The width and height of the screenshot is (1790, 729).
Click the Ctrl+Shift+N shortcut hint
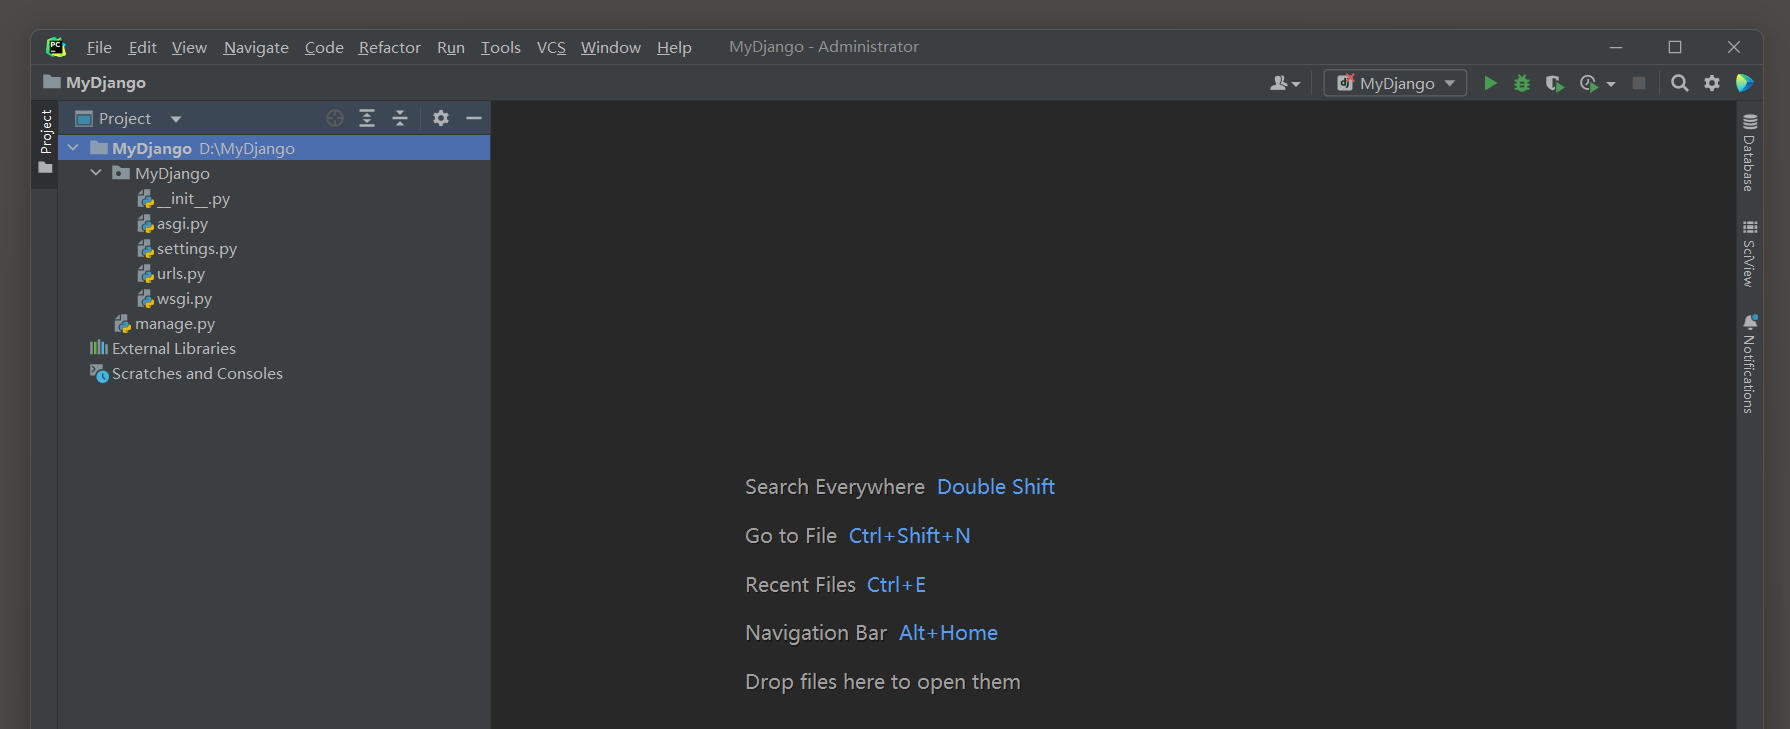910,535
